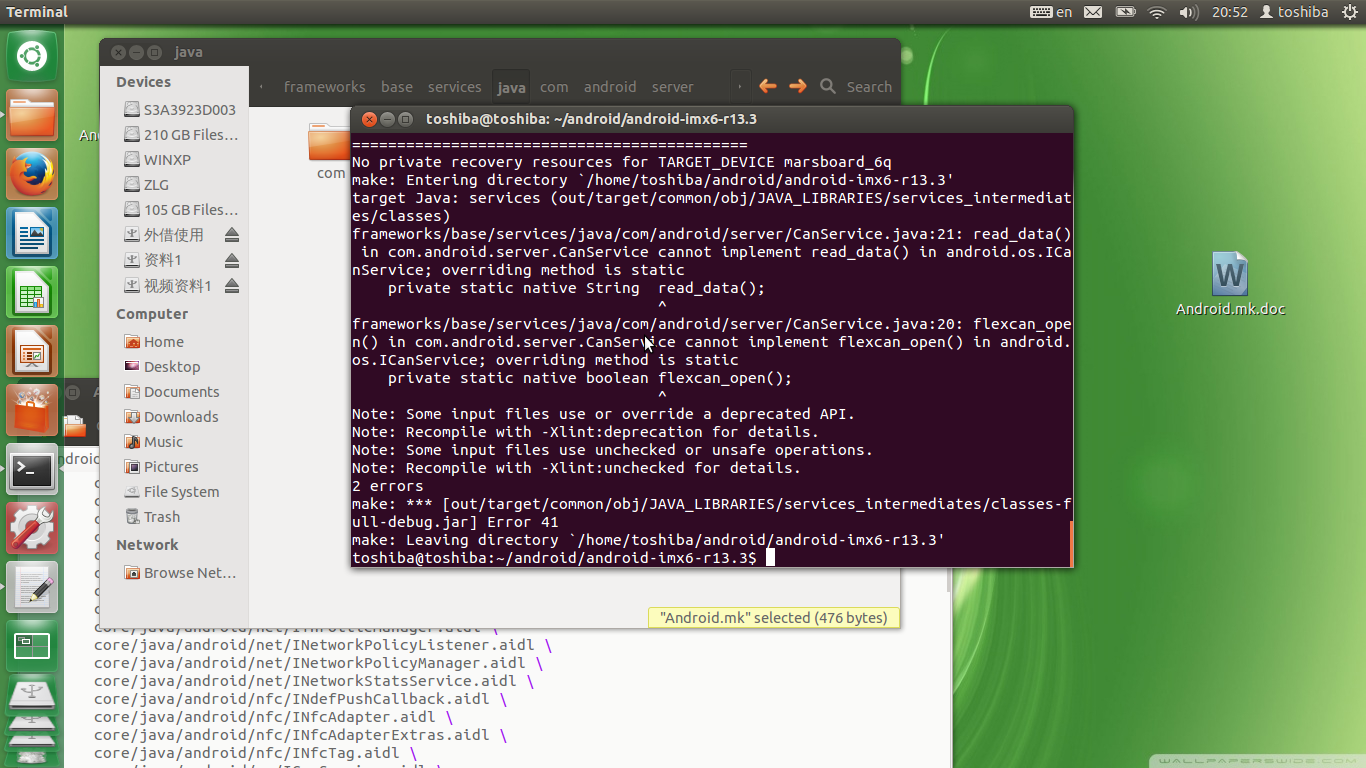Open the Ubuntu Dash home button
1366x768 pixels.
click(32, 56)
